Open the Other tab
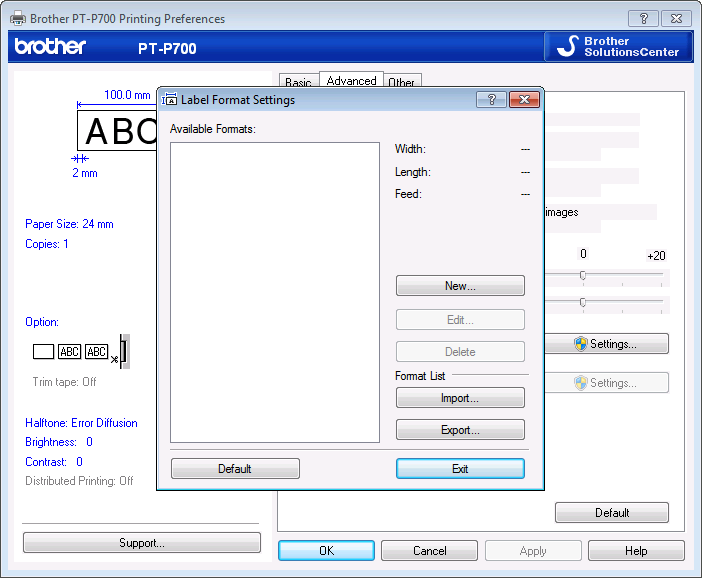This screenshot has width=702, height=578. pos(402,82)
